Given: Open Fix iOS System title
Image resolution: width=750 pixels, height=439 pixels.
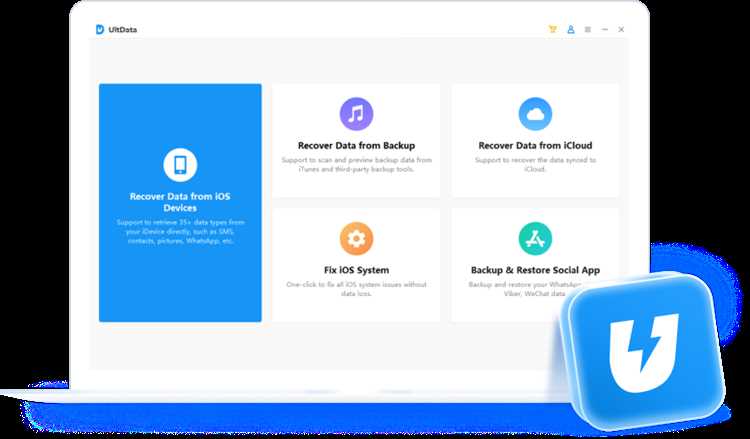Looking at the screenshot, I should click(x=356, y=270).
